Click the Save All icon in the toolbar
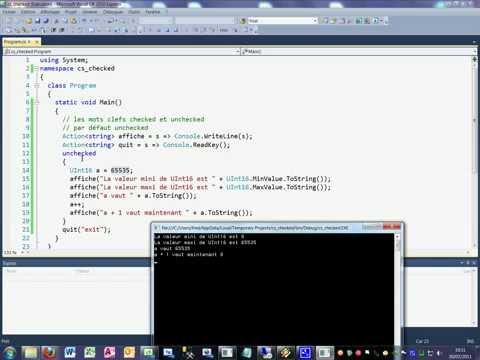This screenshot has height=360, width=480. pyautogui.click(x=46, y=21)
